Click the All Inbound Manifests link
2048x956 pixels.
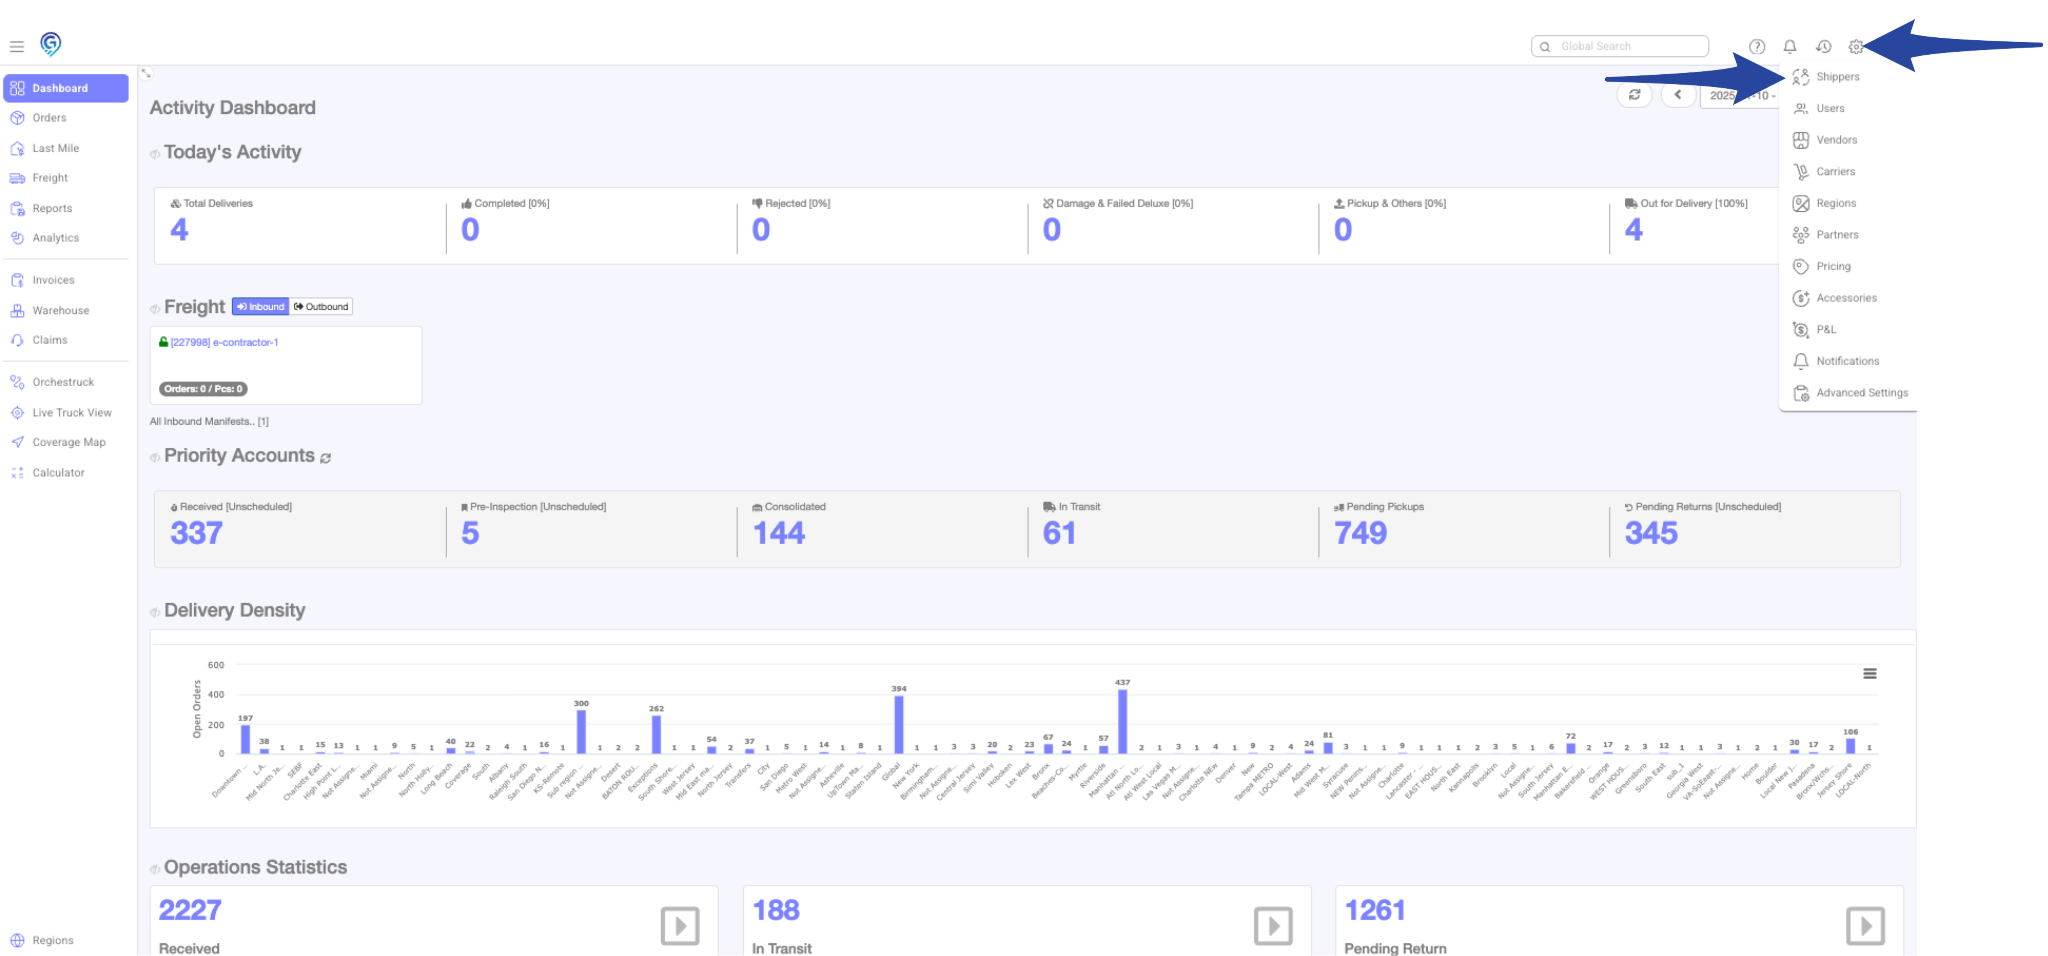coord(209,422)
